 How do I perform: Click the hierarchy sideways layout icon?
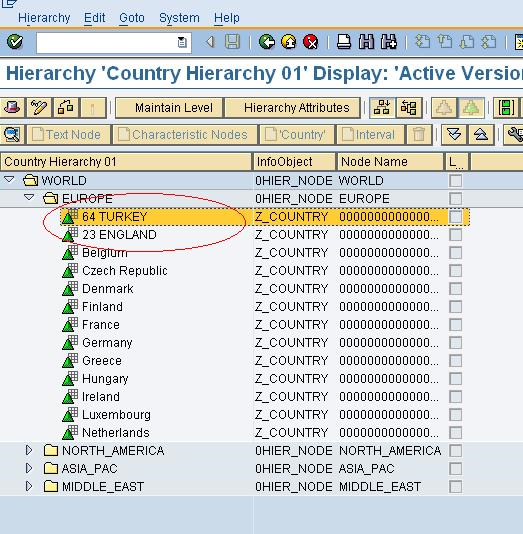tap(409, 108)
